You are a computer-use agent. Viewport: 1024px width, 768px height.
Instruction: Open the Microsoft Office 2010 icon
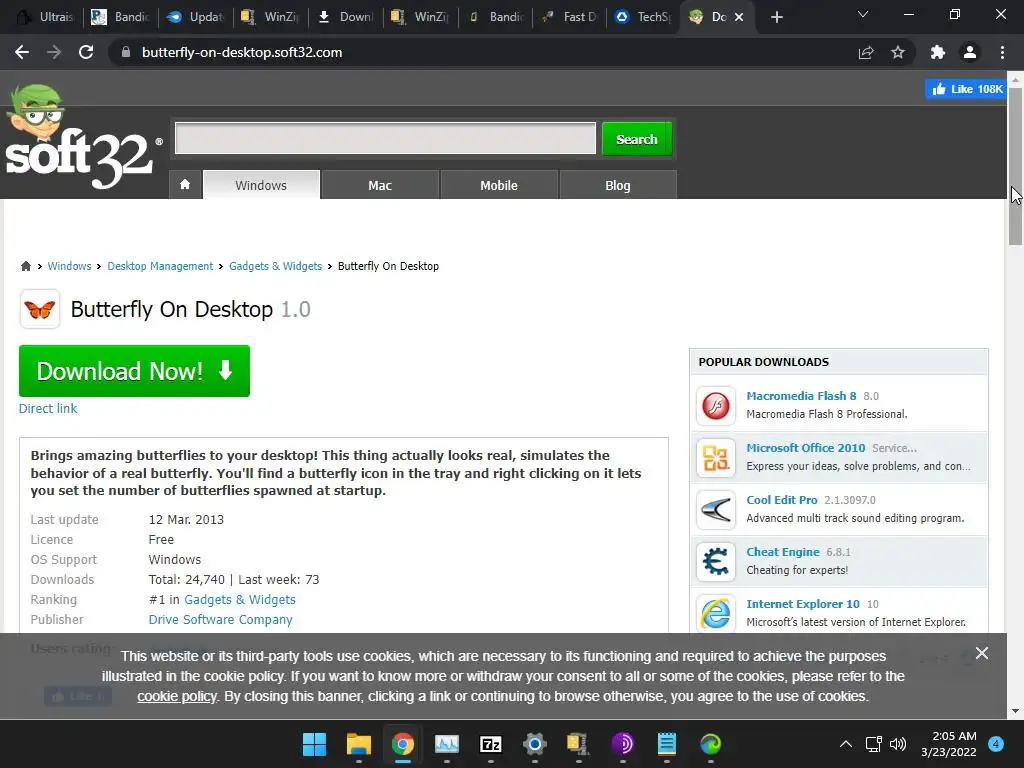pyautogui.click(x=716, y=457)
